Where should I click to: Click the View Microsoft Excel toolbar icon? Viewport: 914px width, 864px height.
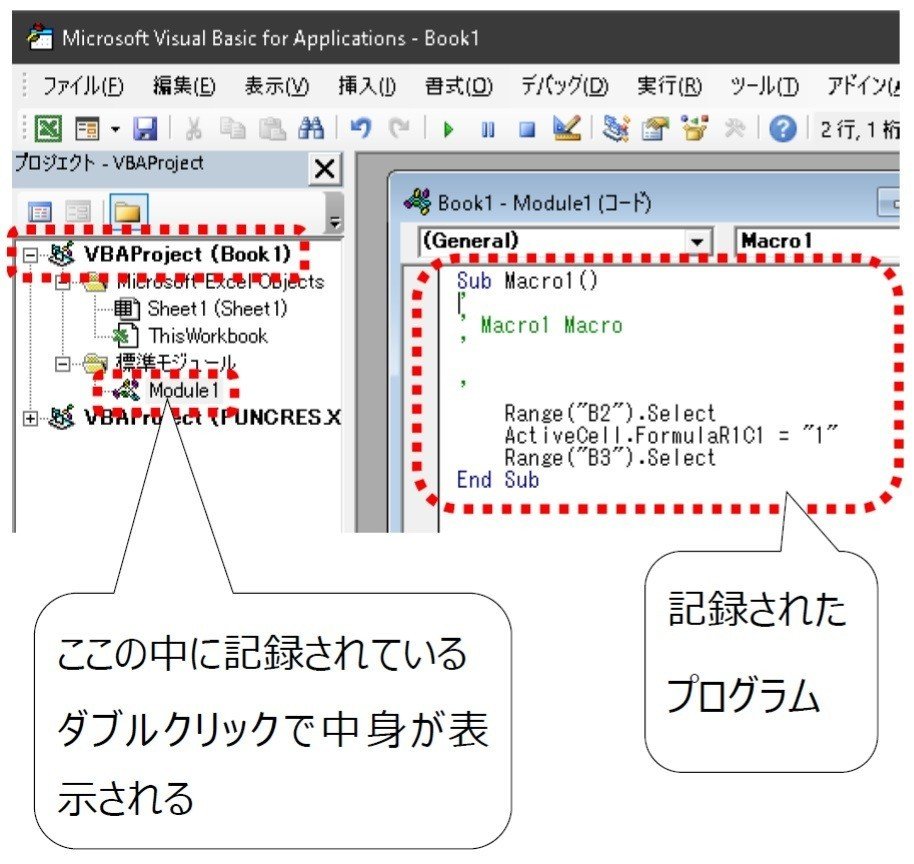[48, 128]
